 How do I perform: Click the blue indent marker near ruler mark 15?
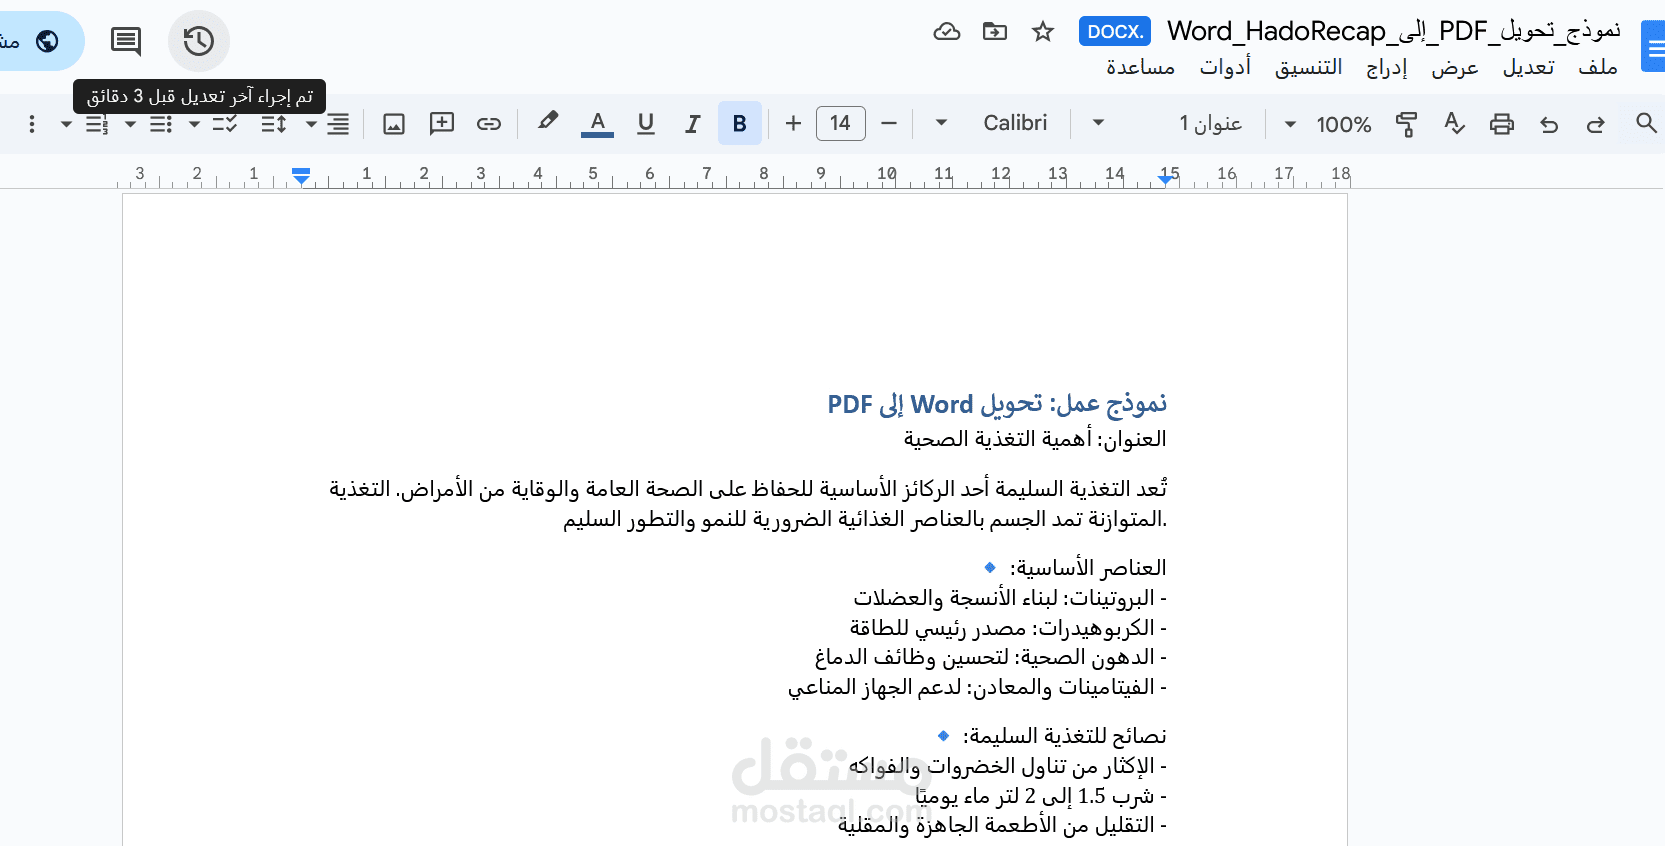point(1166,178)
